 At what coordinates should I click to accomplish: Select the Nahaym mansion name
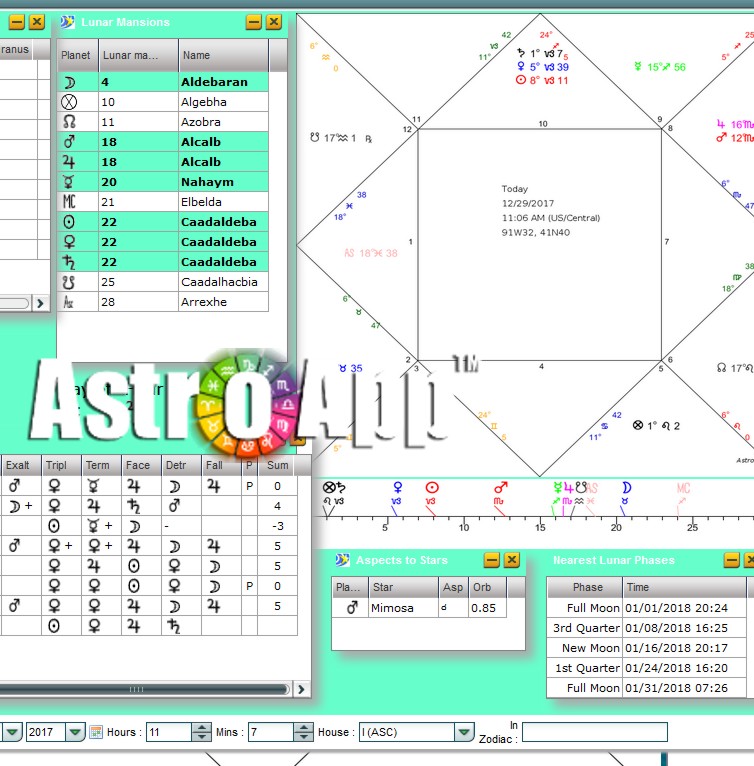click(x=207, y=182)
